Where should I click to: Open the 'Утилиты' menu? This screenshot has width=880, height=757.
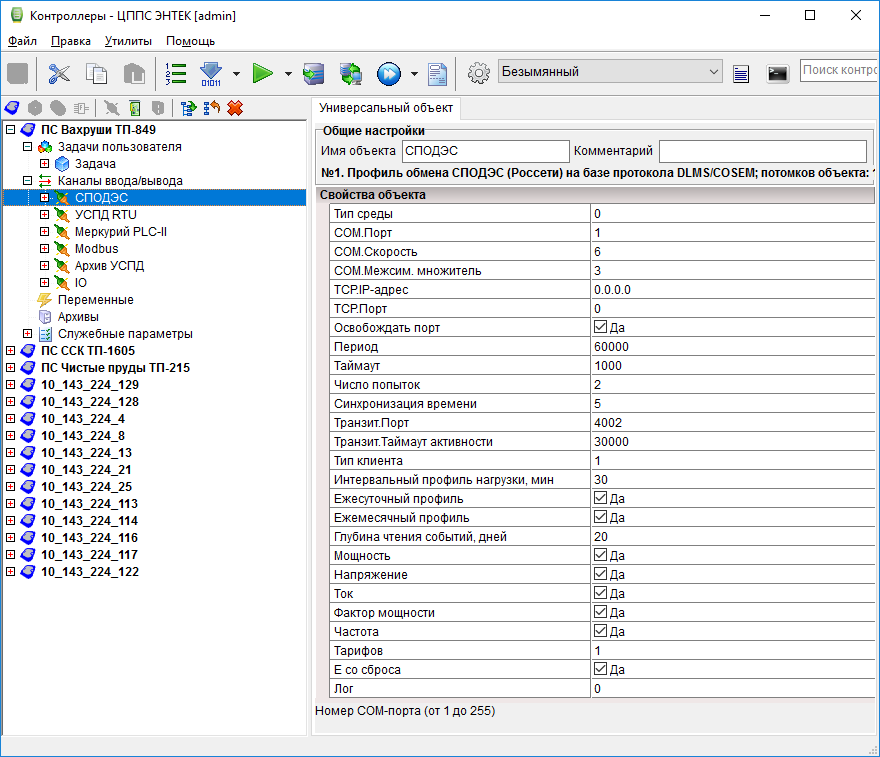[x=128, y=41]
